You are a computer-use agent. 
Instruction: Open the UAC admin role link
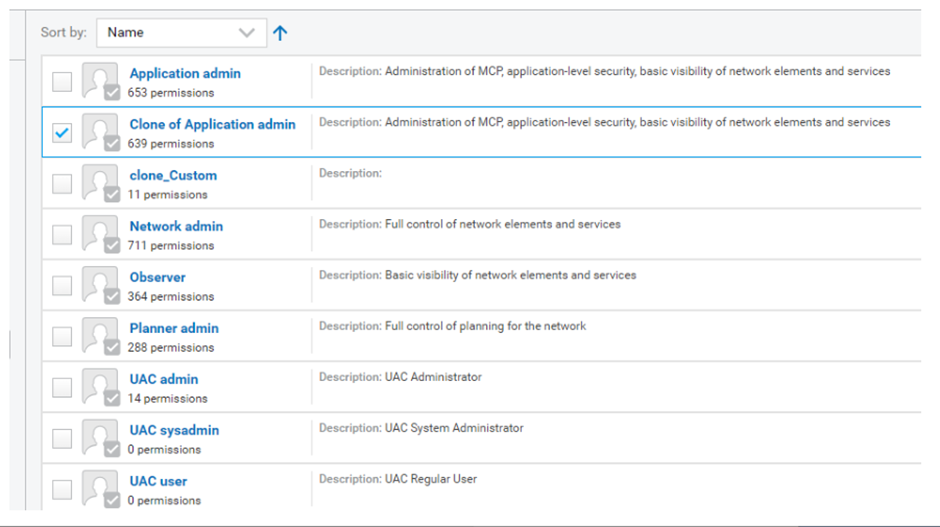(164, 379)
